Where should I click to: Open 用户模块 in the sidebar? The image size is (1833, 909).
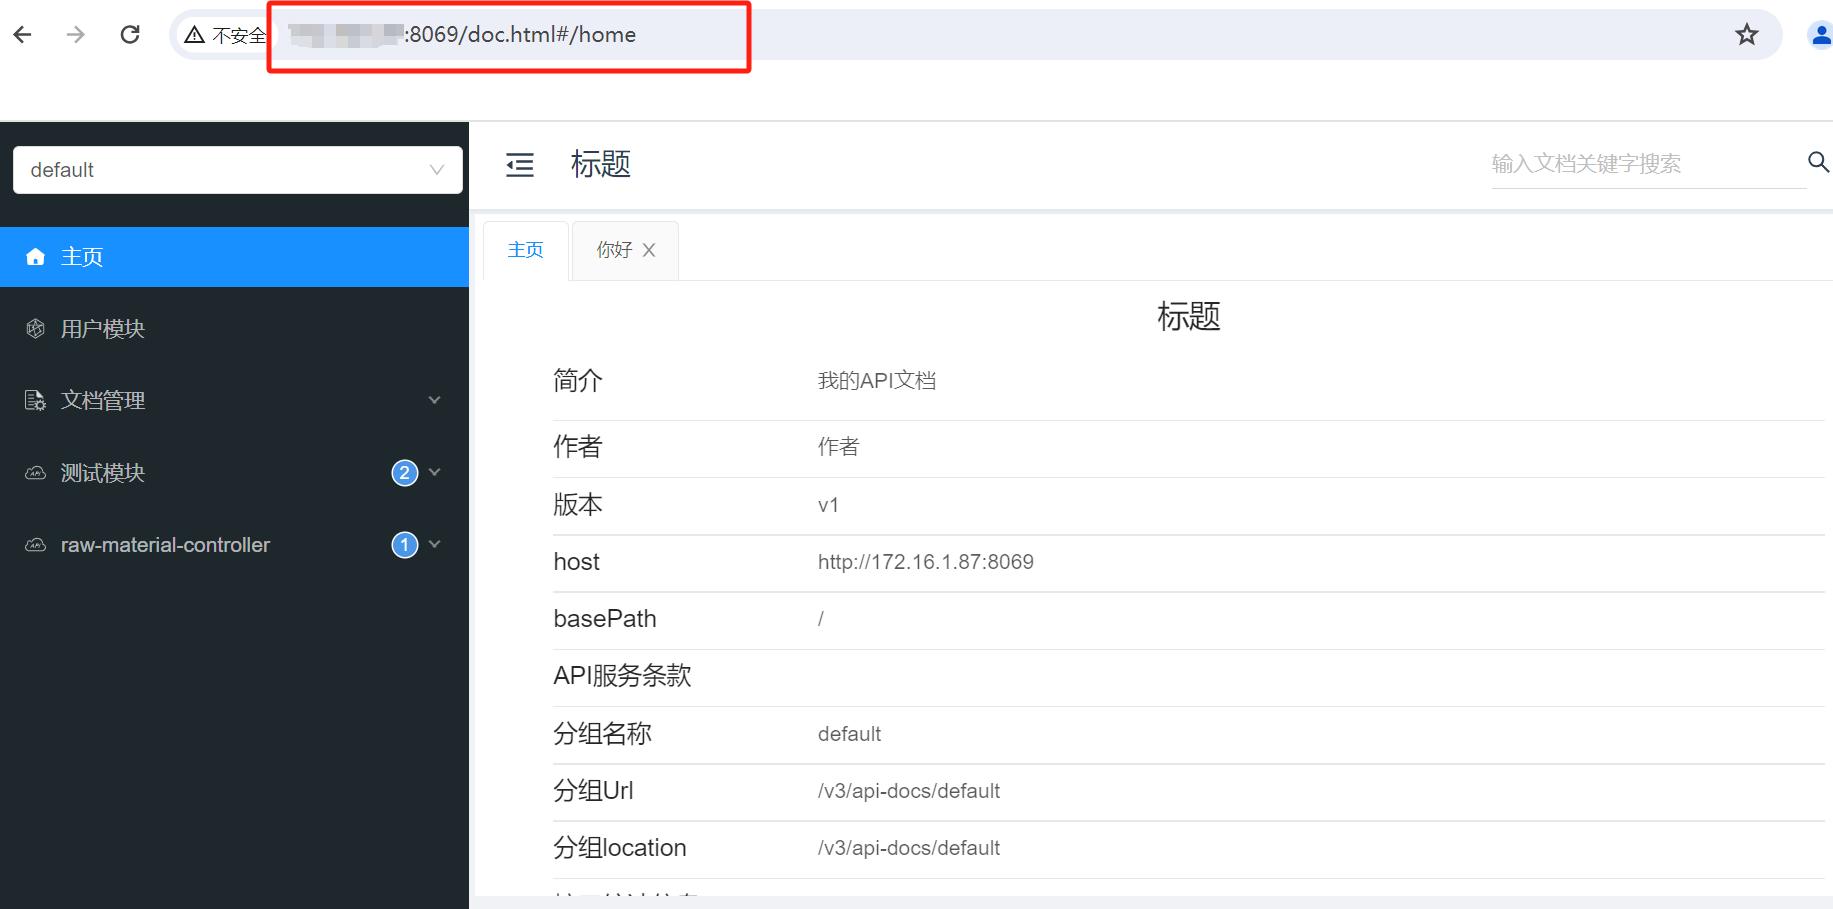tap(234, 329)
